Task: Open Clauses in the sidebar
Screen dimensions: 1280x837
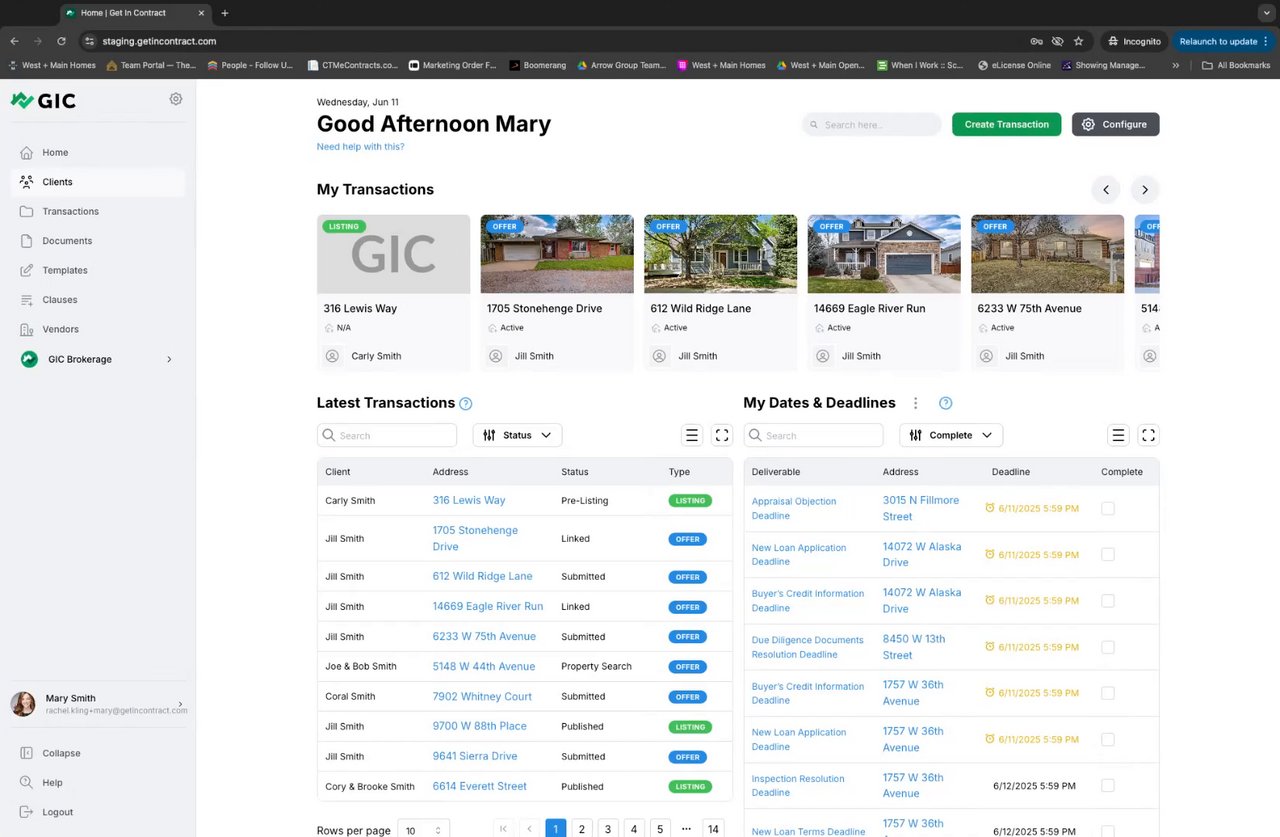Action: pyautogui.click(x=60, y=300)
